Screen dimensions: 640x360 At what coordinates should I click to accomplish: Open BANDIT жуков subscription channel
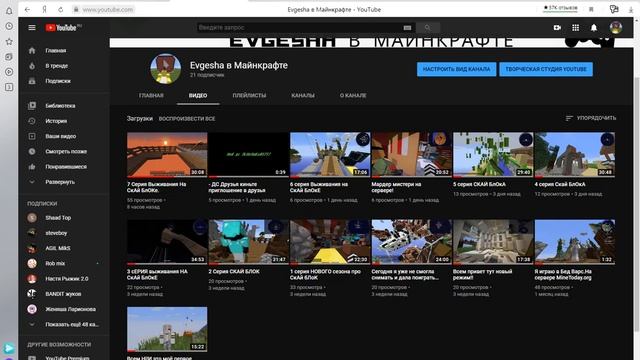pos(64,294)
